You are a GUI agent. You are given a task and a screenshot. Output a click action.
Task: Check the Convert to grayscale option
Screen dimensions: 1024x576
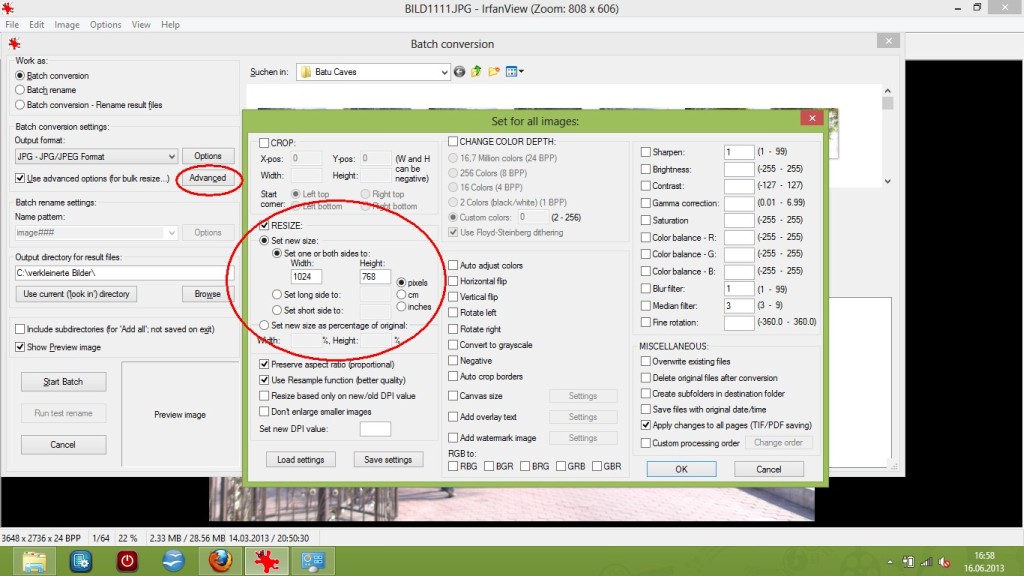point(454,345)
